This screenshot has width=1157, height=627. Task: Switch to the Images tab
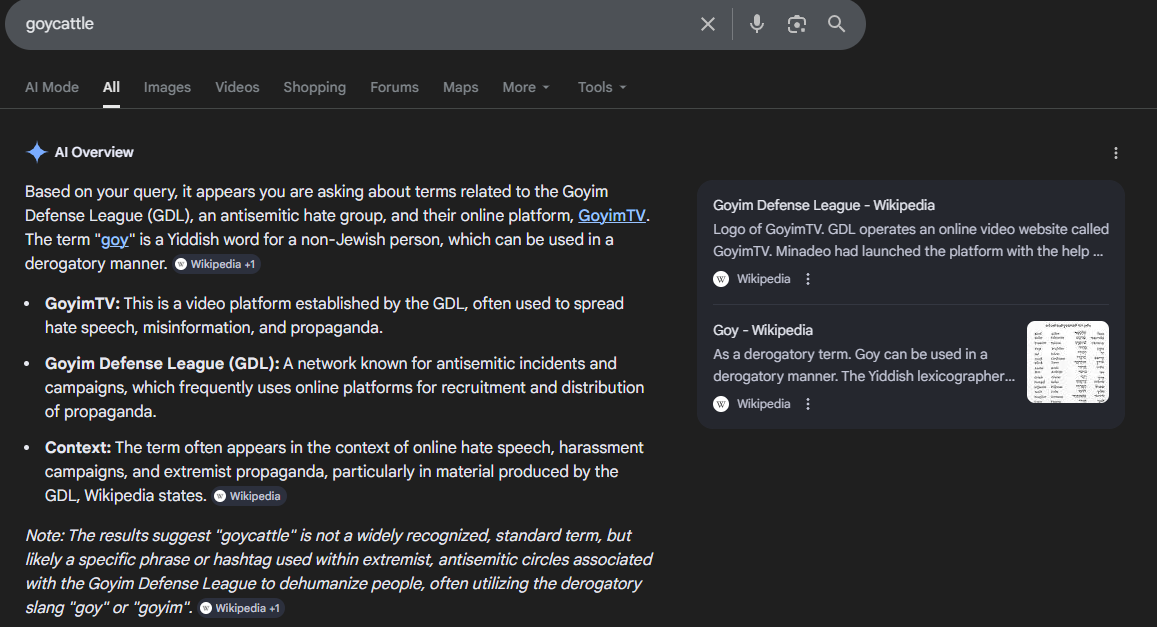tap(167, 87)
